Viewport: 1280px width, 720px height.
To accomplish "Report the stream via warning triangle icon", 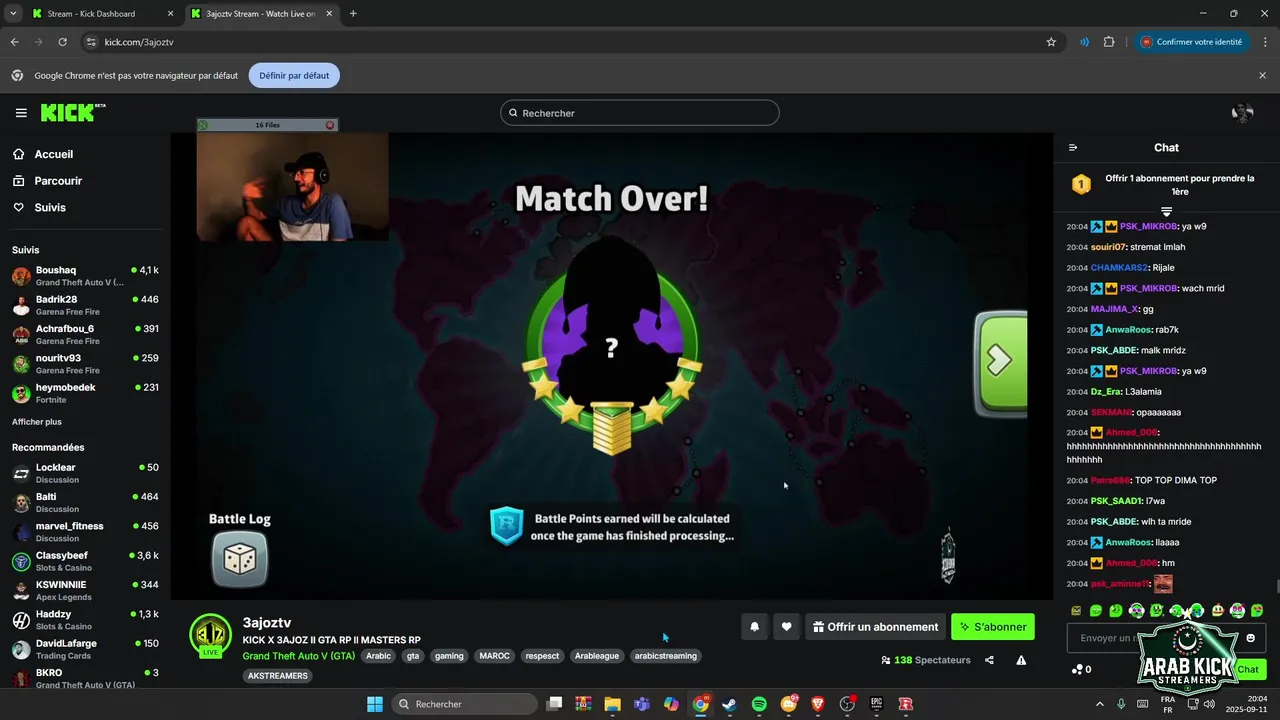I will pyautogui.click(x=1021, y=660).
